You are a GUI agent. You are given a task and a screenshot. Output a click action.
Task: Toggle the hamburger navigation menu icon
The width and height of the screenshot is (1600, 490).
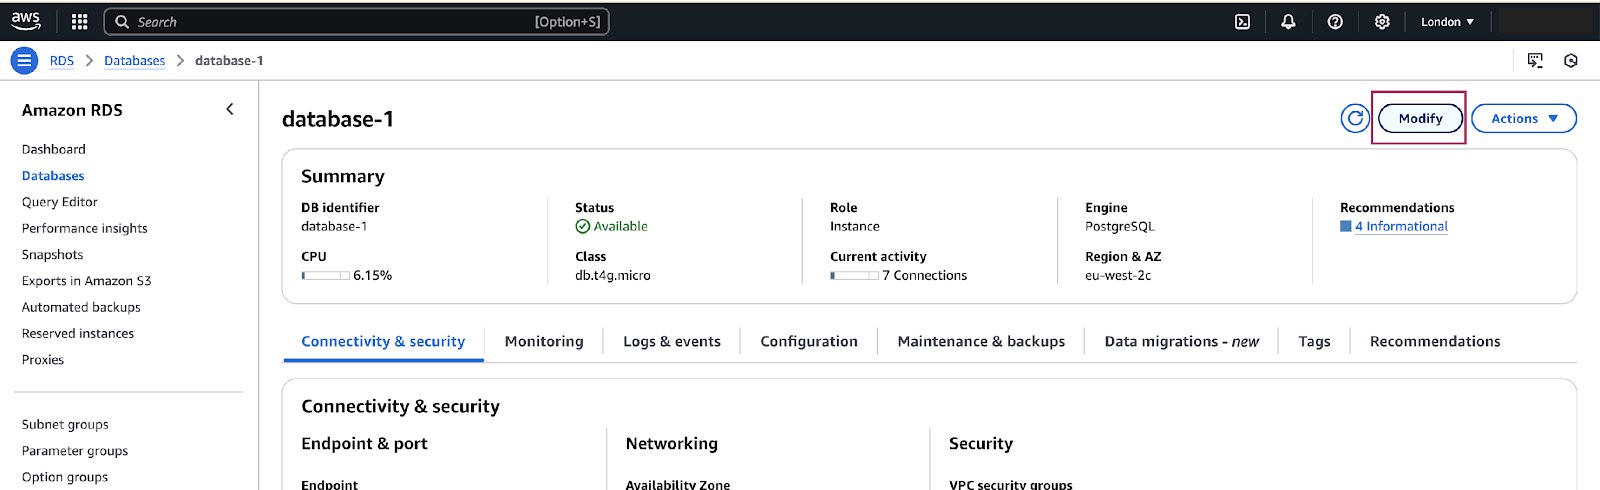tap(24, 61)
